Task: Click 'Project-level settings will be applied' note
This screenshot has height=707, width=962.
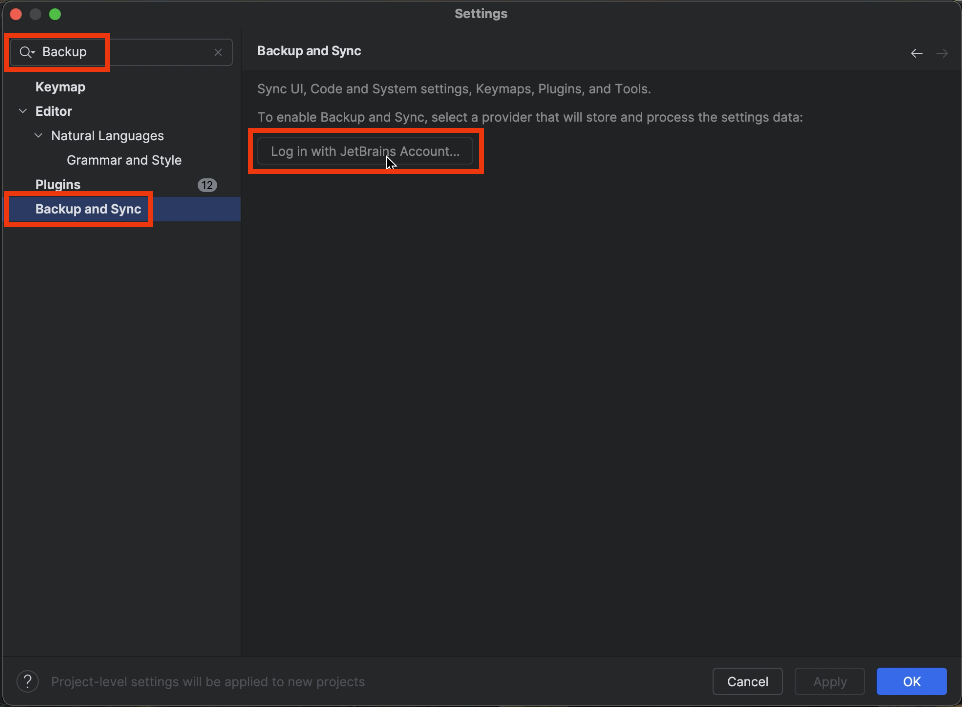Action: [x=208, y=682]
